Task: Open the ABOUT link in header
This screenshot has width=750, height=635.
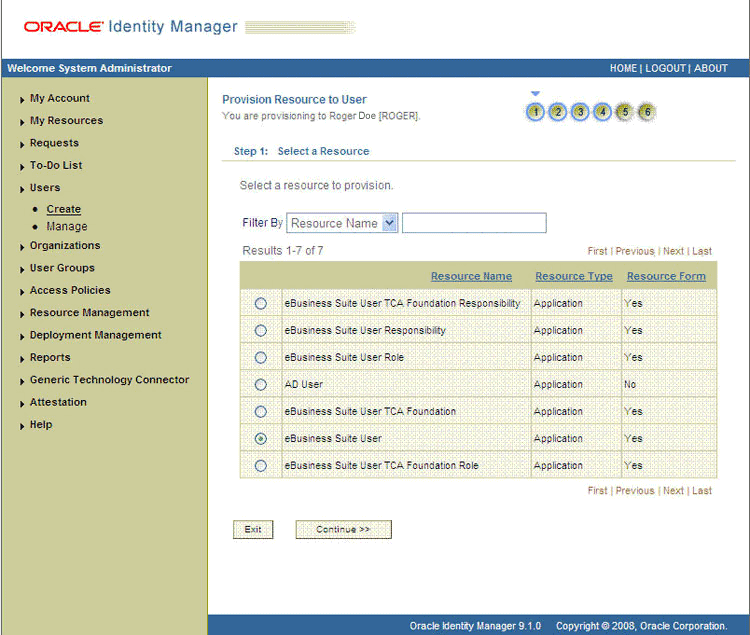Action: click(x=711, y=68)
